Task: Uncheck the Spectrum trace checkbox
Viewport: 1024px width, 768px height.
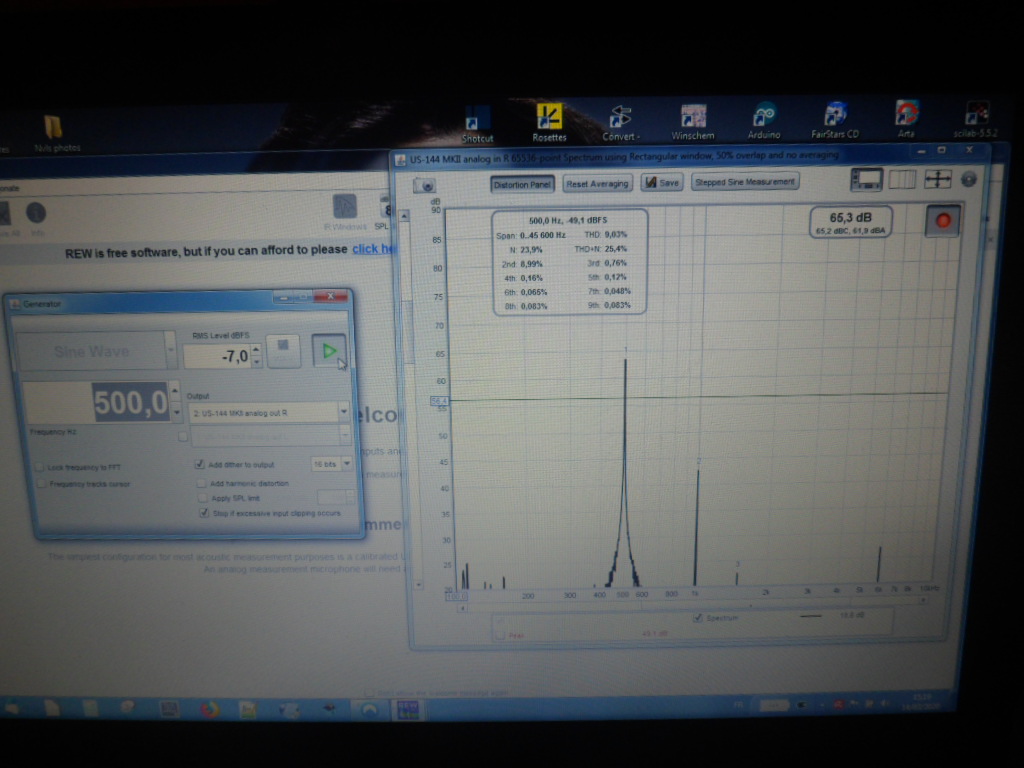Action: point(697,618)
